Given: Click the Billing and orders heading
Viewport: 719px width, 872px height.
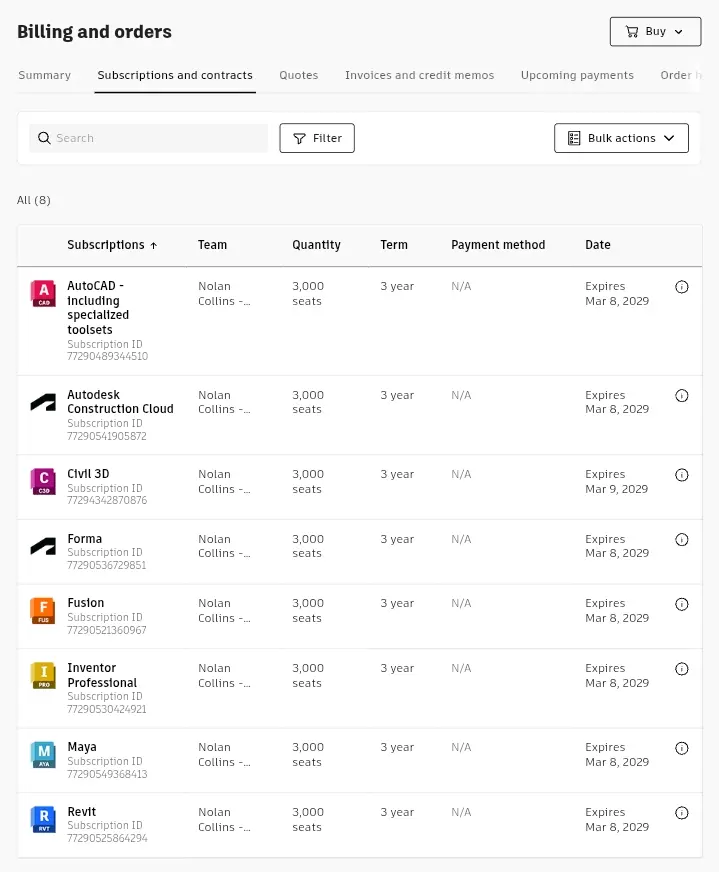Looking at the screenshot, I should pos(95,32).
